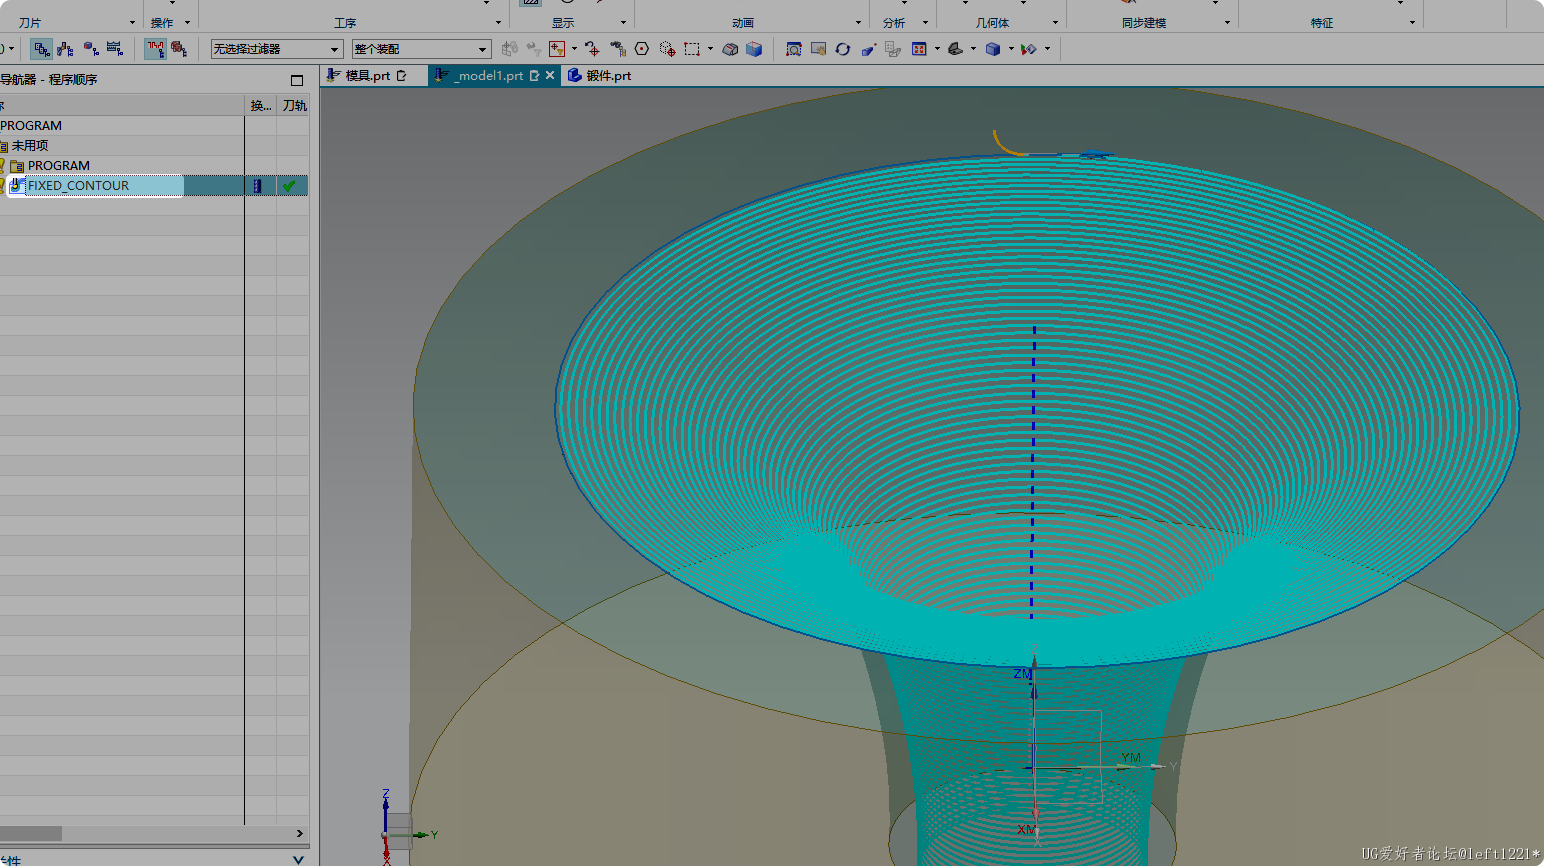This screenshot has width=1544, height=866.
Task: Expand the 操作 ribbon group arrow
Action: (x=187, y=23)
